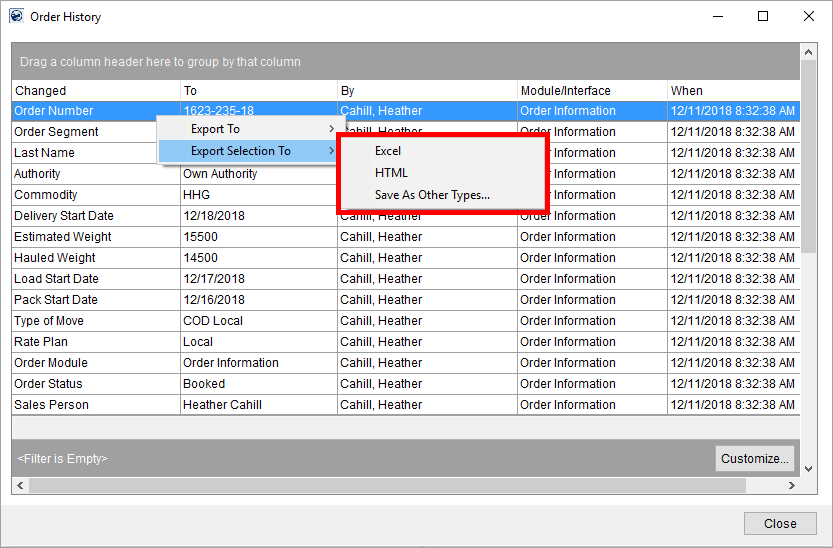Click the Order History window icon
Image resolution: width=833 pixels, height=548 pixels.
16,17
